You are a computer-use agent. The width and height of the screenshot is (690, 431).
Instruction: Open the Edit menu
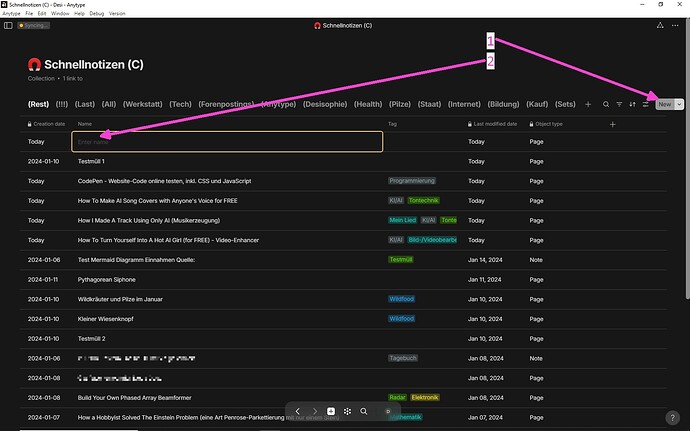tap(42, 14)
